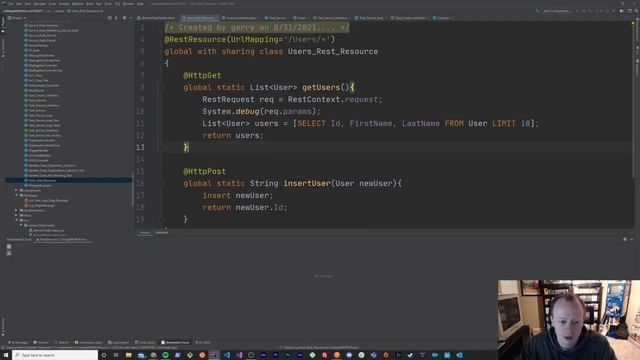Screen dimensions: 640x360
Task: Open the Log Analyzer tool window tab
Action: point(119,342)
